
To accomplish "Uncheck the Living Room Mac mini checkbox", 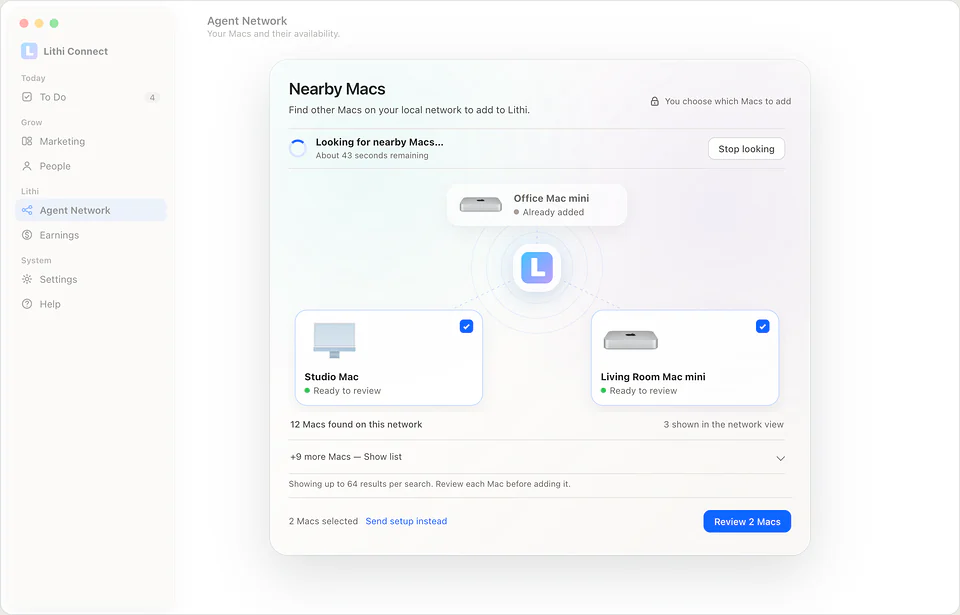I will (763, 326).
